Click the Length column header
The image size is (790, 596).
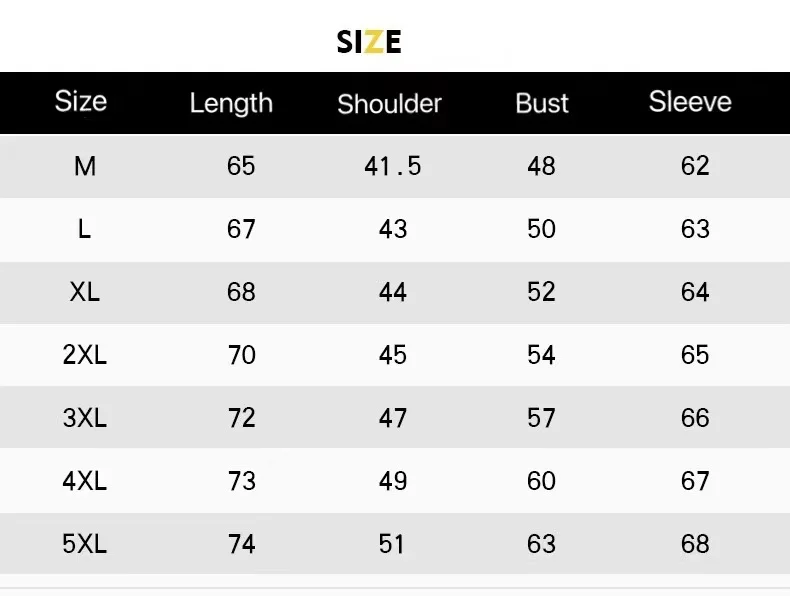coord(231,103)
